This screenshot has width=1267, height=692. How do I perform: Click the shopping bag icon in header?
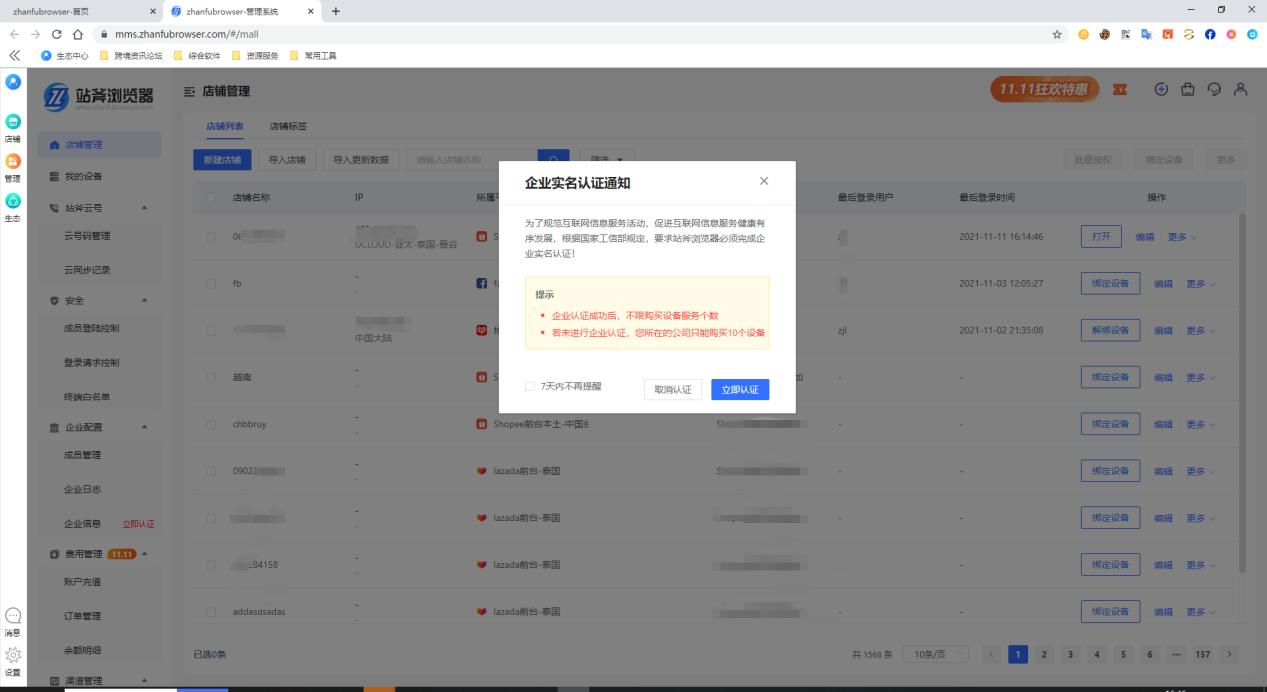[x=1188, y=89]
